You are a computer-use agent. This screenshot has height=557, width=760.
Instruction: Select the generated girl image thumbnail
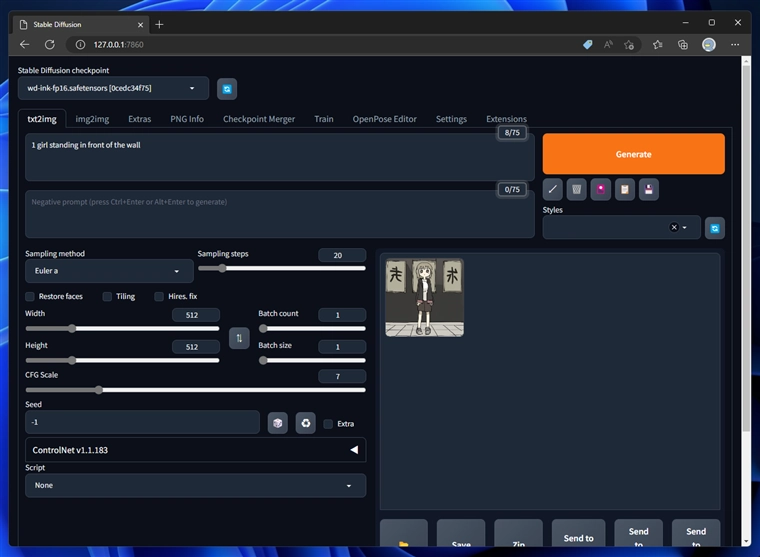click(x=424, y=298)
